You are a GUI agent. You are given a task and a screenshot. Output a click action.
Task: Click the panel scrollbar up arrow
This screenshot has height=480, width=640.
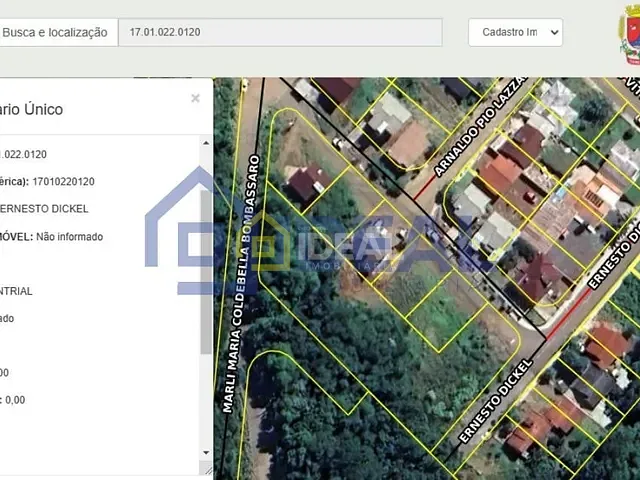tap(206, 143)
